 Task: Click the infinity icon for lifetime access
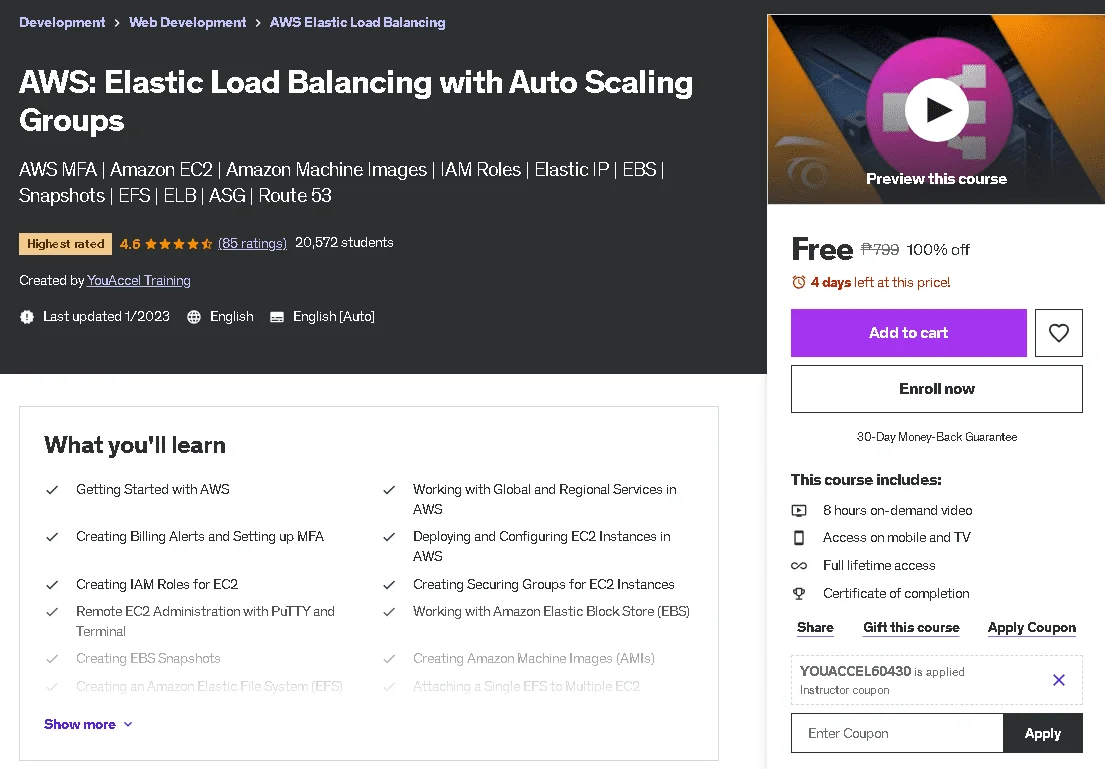(798, 565)
